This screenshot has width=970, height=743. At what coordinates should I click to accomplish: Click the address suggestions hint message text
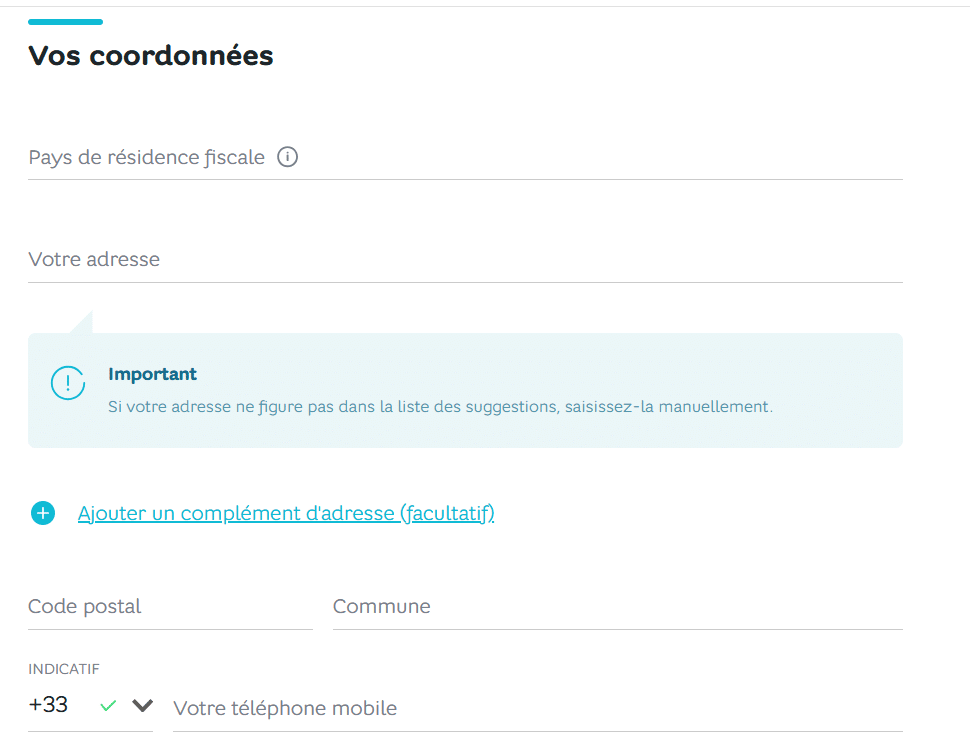pos(440,408)
